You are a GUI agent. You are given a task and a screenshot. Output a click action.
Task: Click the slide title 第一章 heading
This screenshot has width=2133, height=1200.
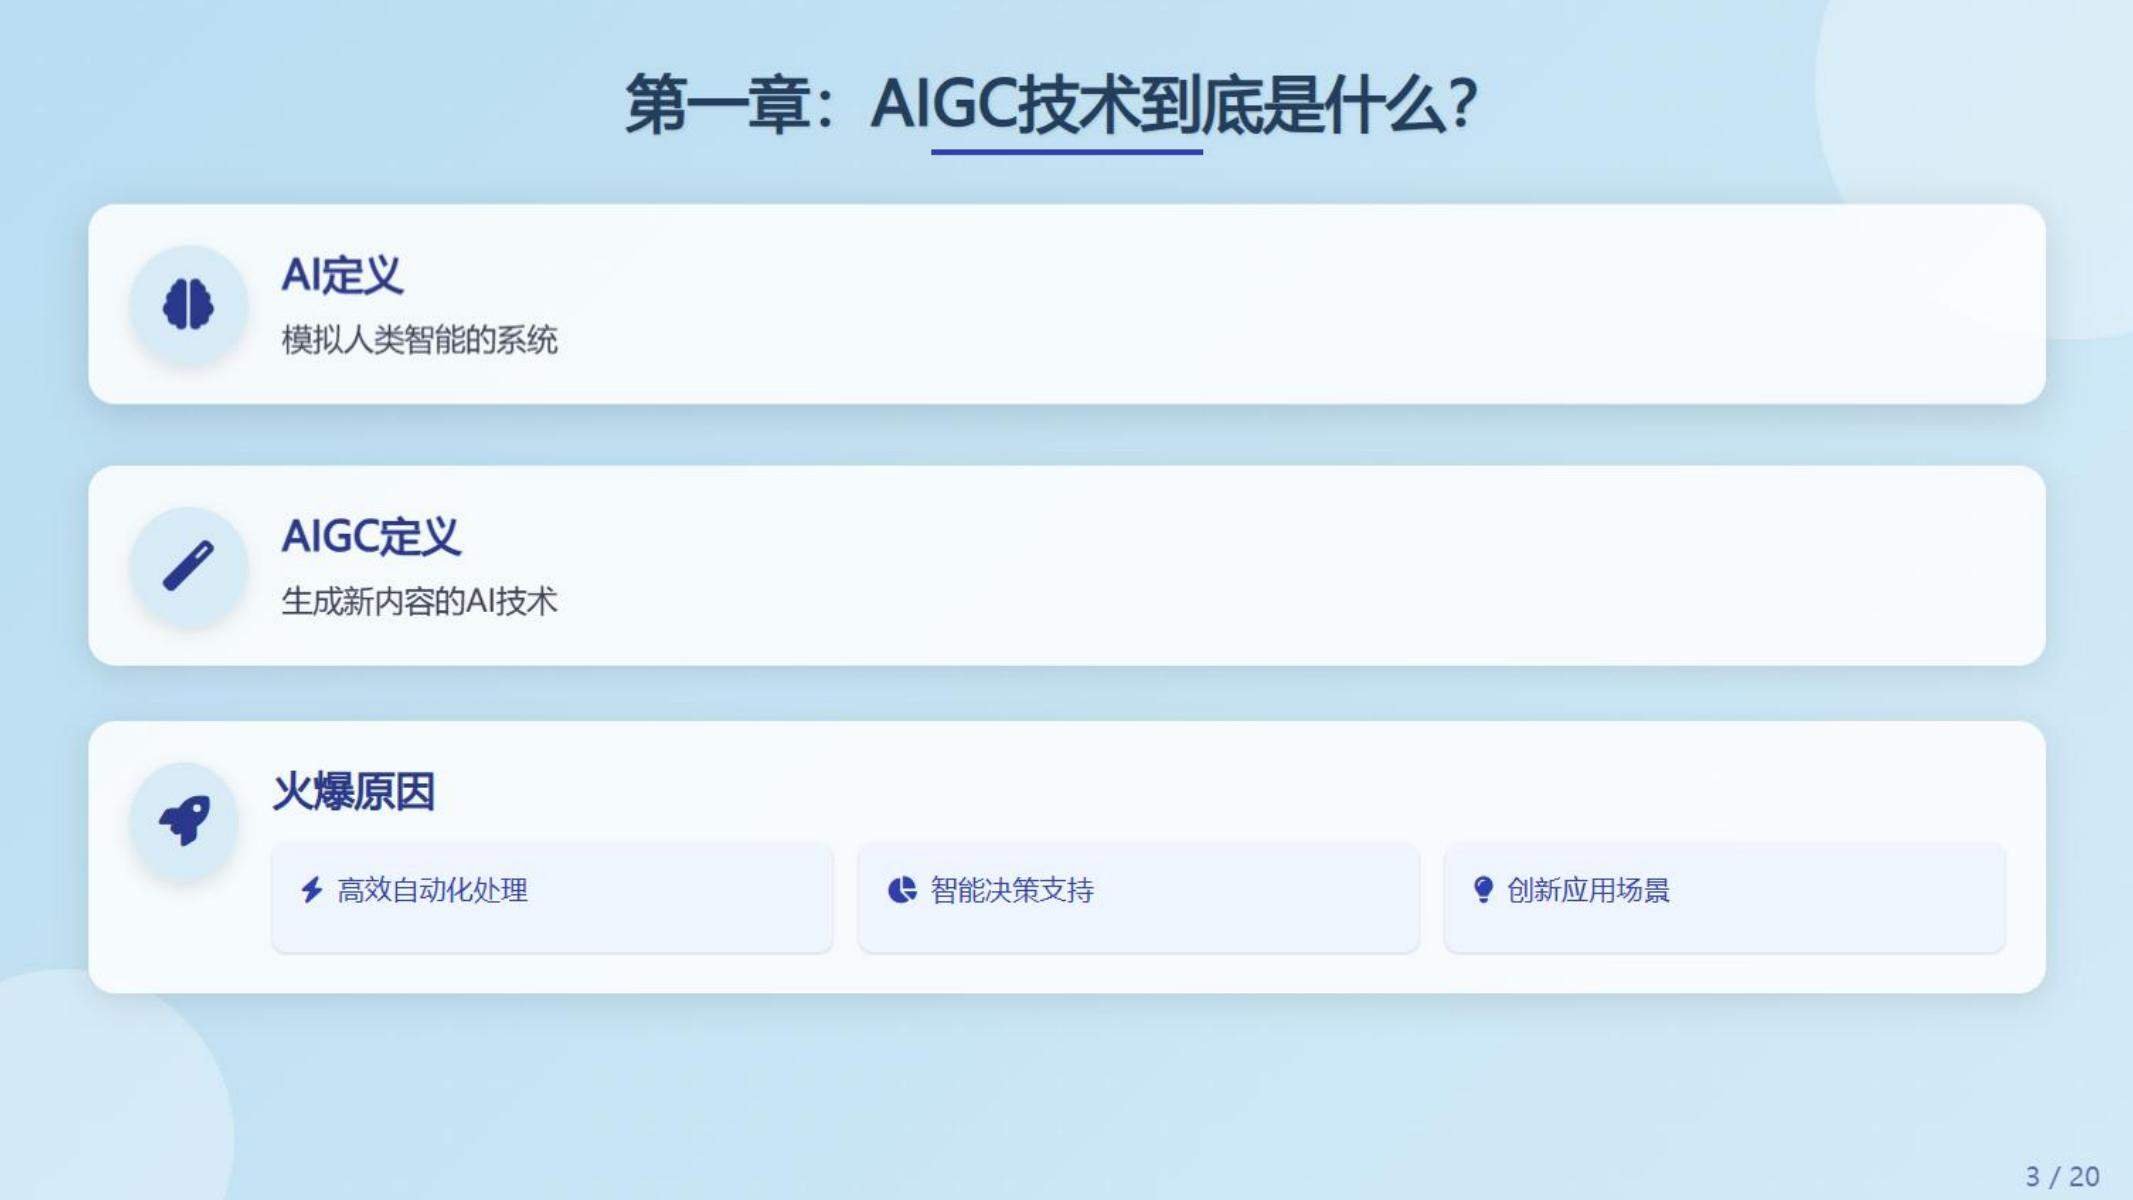[x=1050, y=104]
